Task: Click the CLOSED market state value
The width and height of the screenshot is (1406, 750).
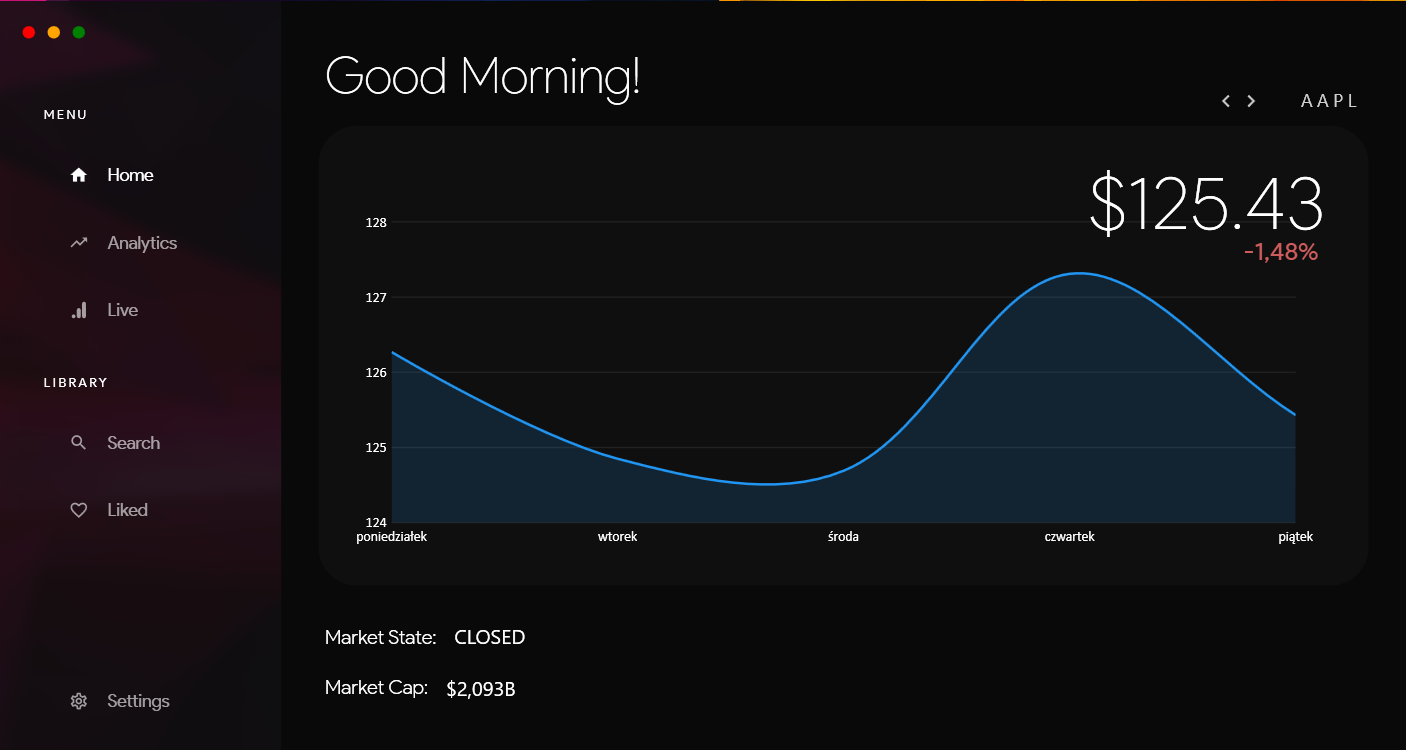Action: tap(490, 637)
